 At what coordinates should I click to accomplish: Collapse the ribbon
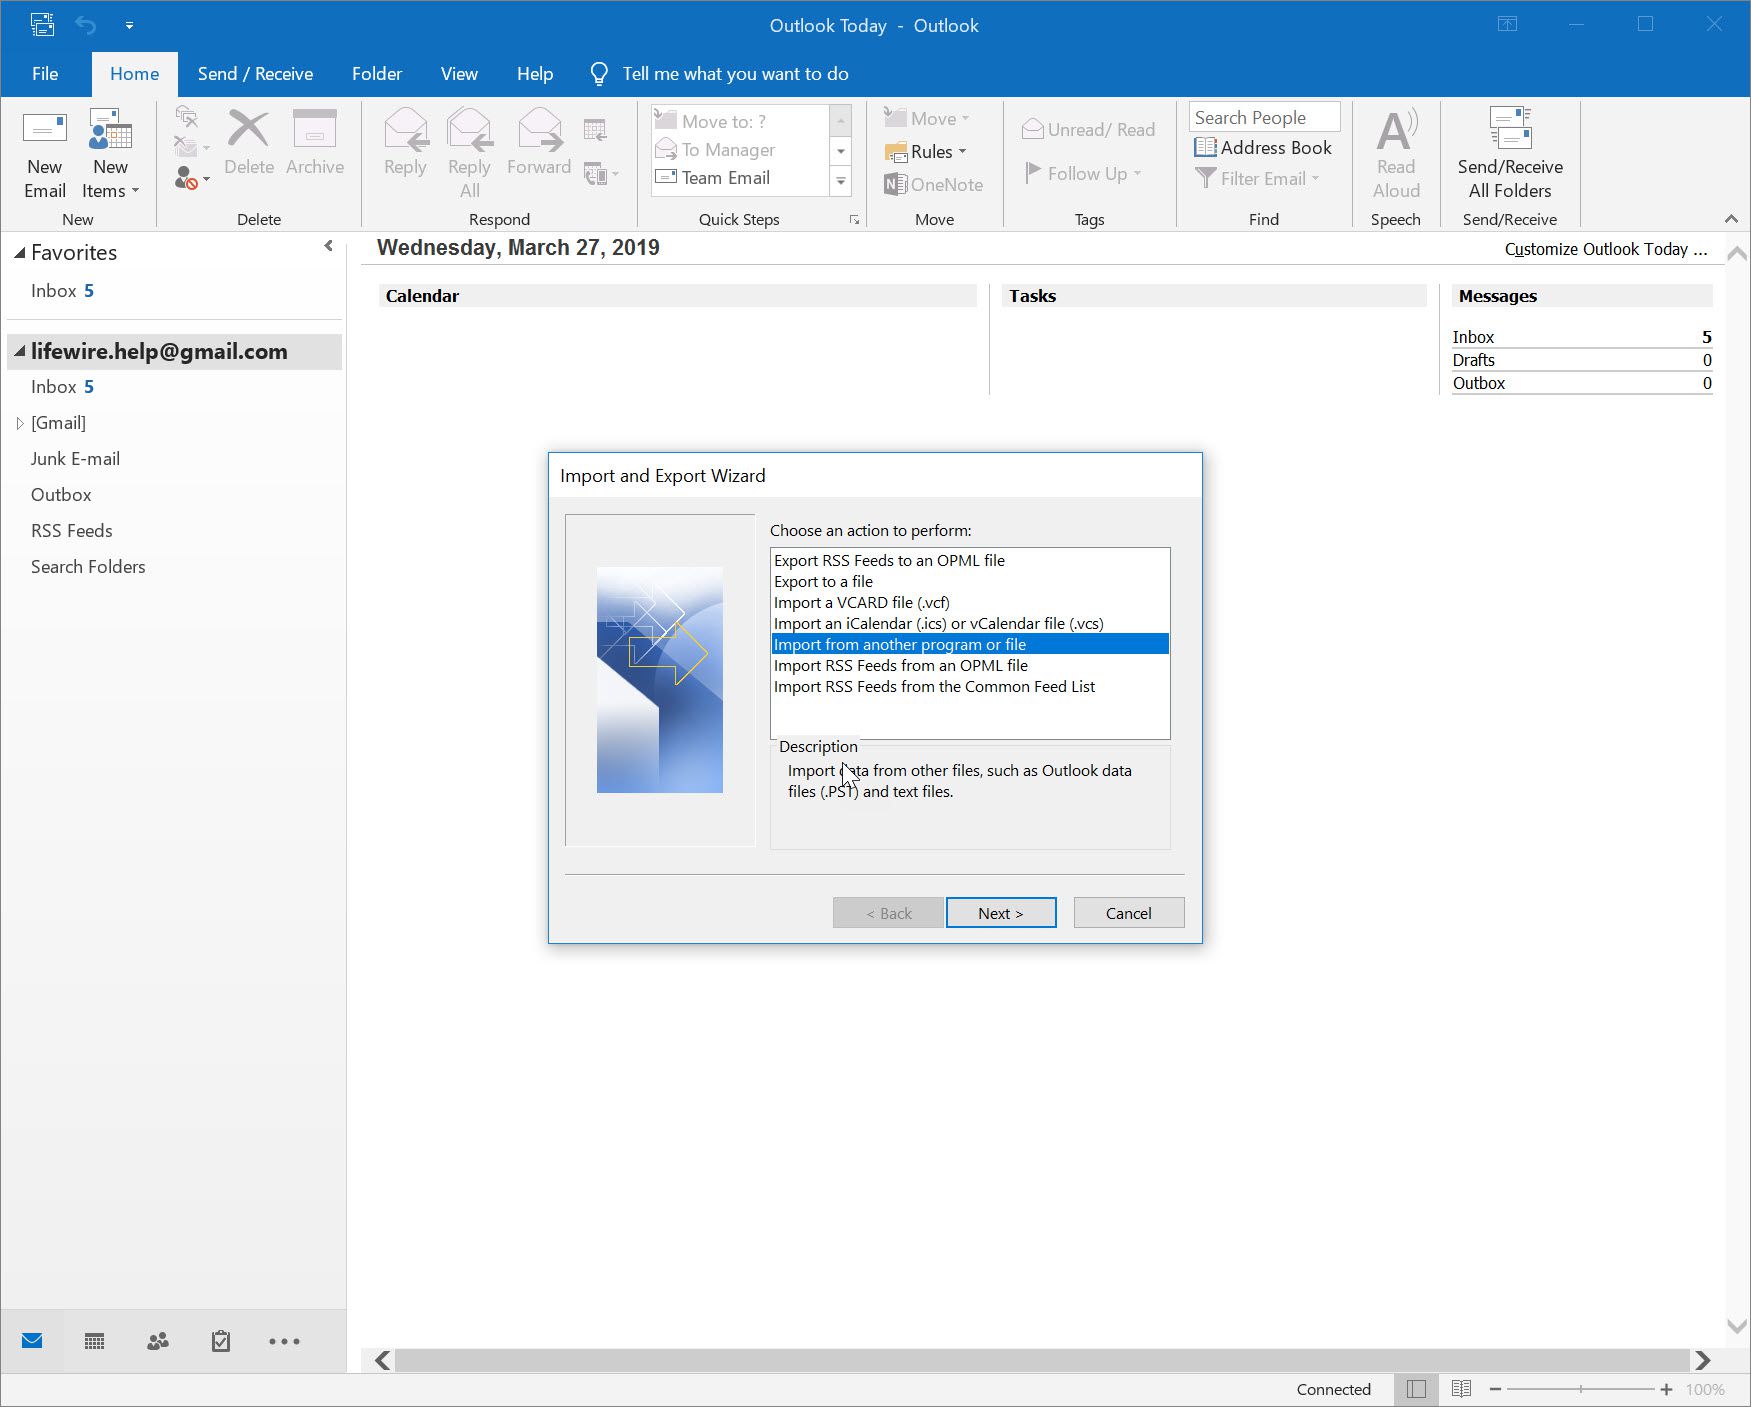click(x=1731, y=219)
